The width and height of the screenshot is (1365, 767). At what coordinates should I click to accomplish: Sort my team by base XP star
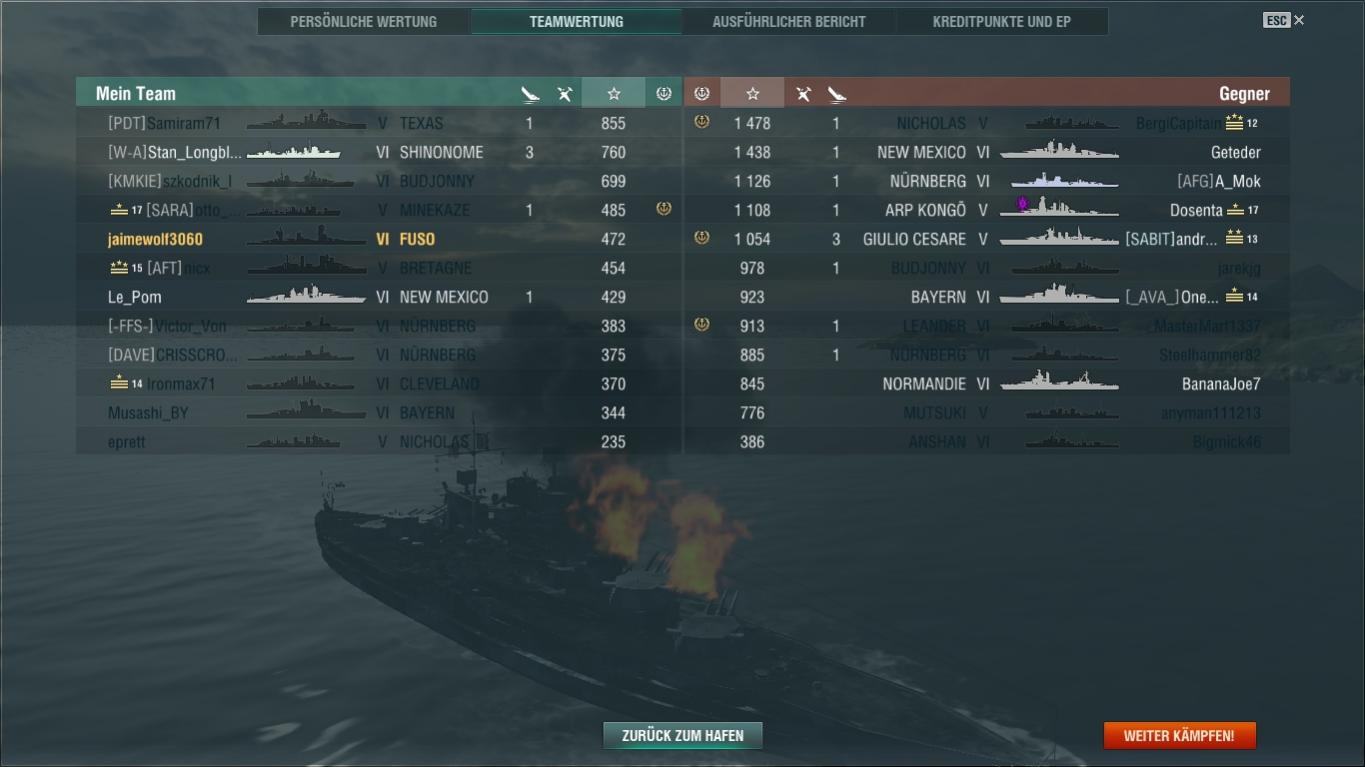point(614,93)
